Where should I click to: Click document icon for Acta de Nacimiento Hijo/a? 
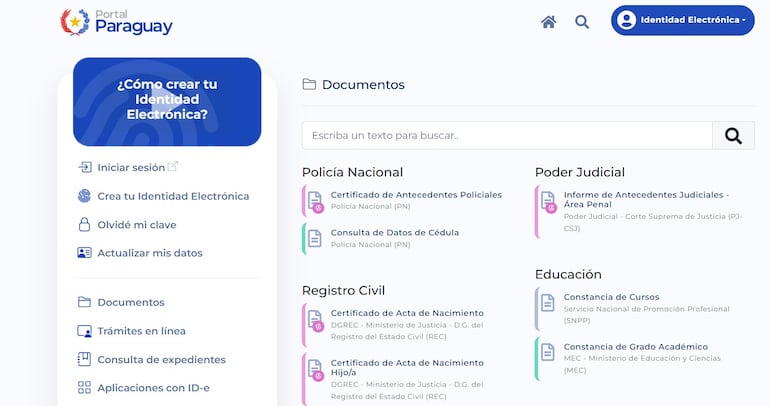pos(315,371)
